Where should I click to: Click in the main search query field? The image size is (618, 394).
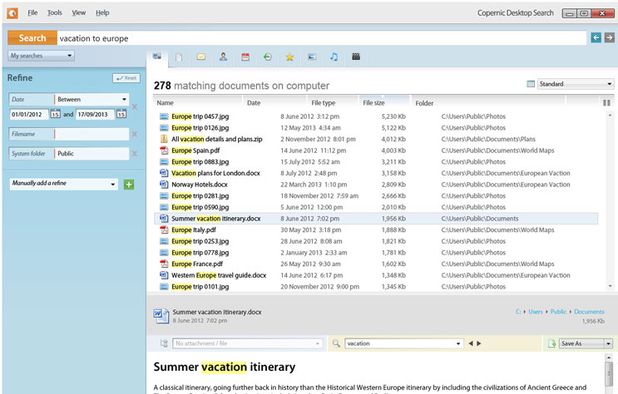click(321, 38)
